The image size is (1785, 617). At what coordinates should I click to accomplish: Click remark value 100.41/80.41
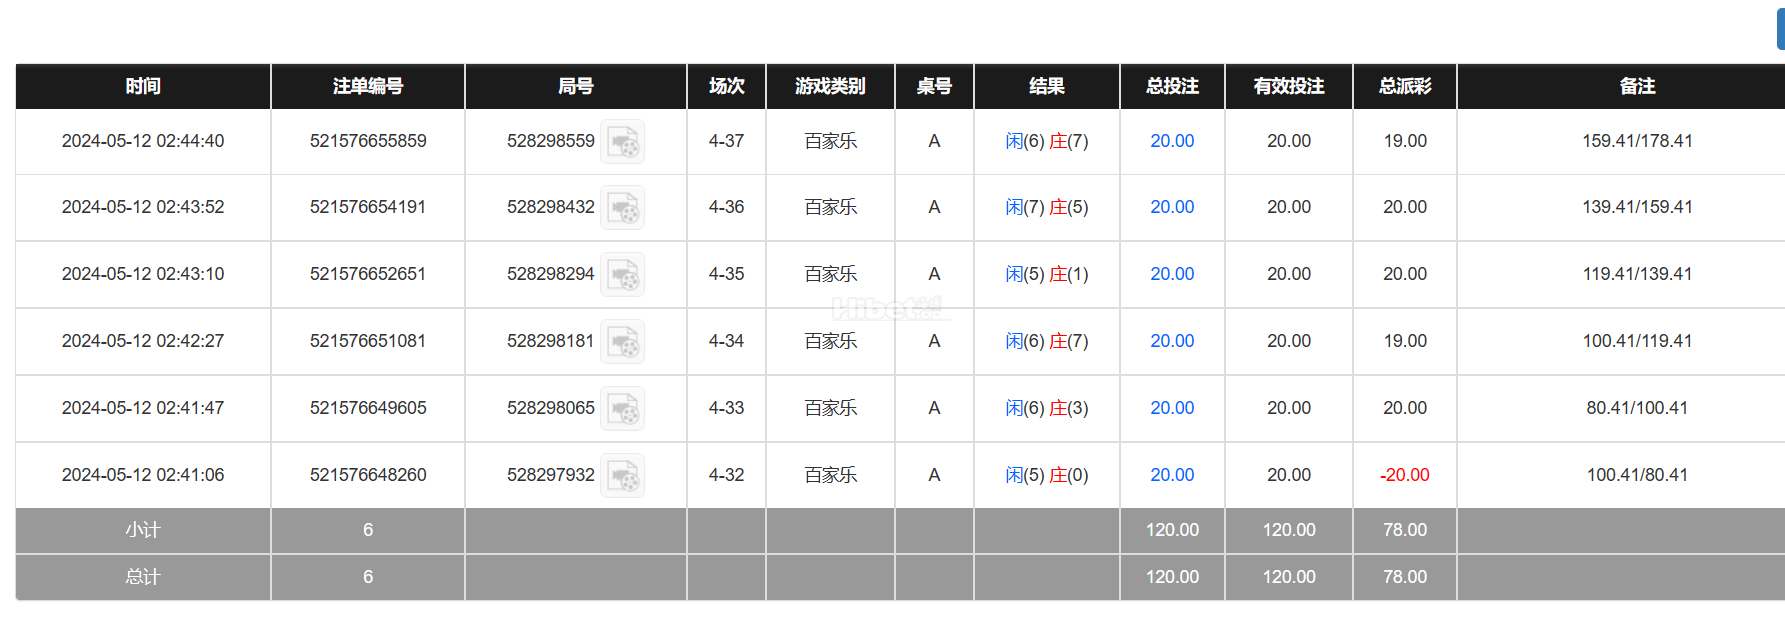(x=1637, y=475)
